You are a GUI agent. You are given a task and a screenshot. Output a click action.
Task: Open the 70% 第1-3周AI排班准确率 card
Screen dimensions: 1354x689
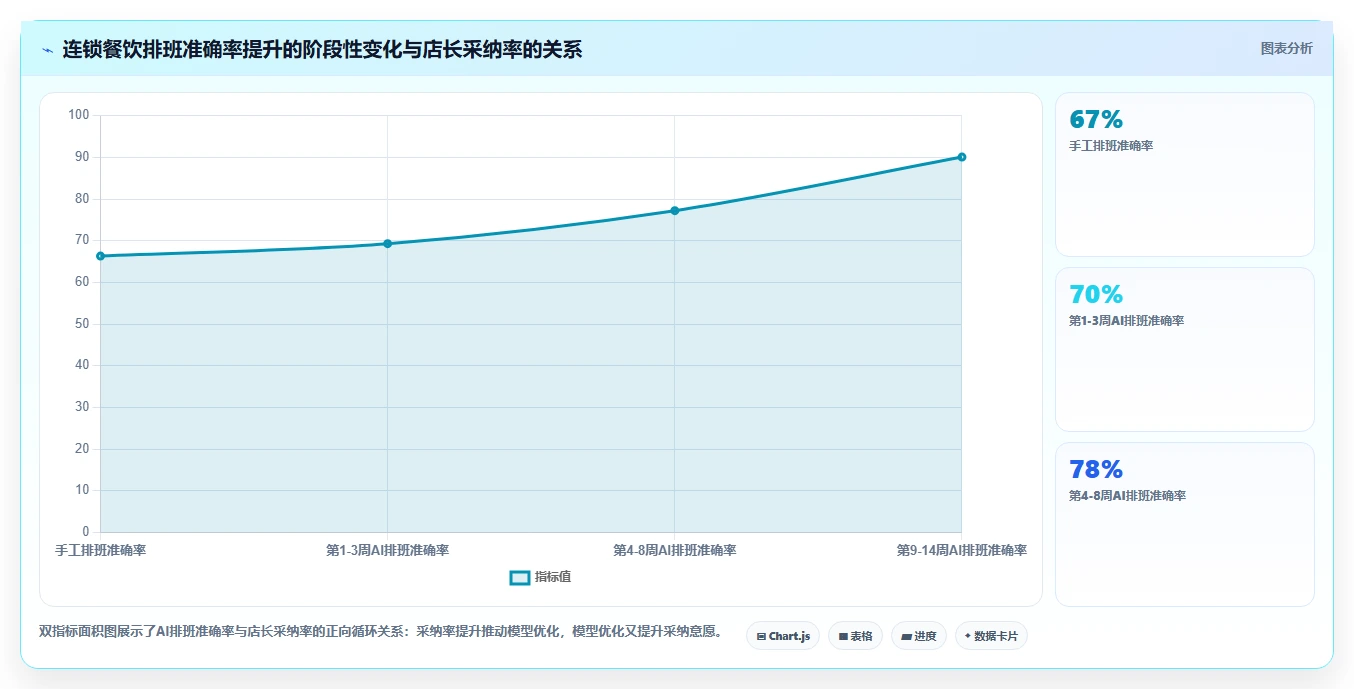coord(1185,350)
